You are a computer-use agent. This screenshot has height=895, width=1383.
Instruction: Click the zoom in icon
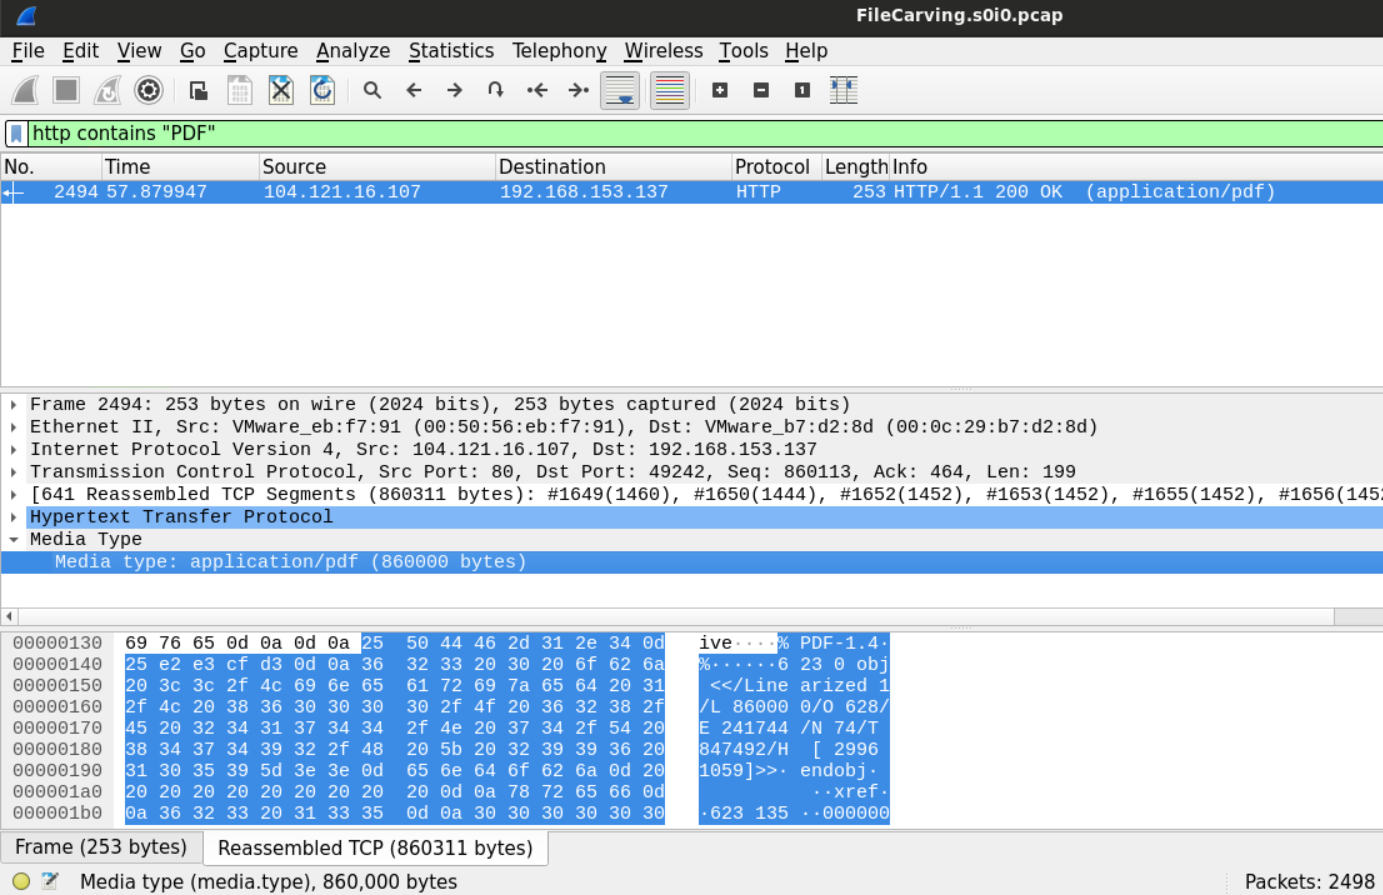pos(719,91)
